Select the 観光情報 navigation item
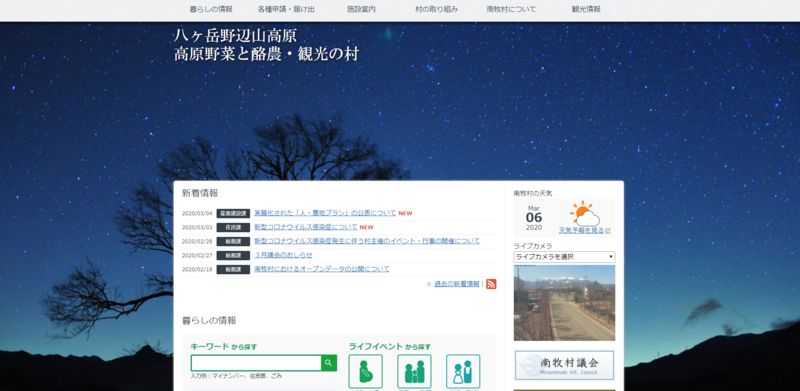This screenshot has width=800, height=391. coord(586,9)
